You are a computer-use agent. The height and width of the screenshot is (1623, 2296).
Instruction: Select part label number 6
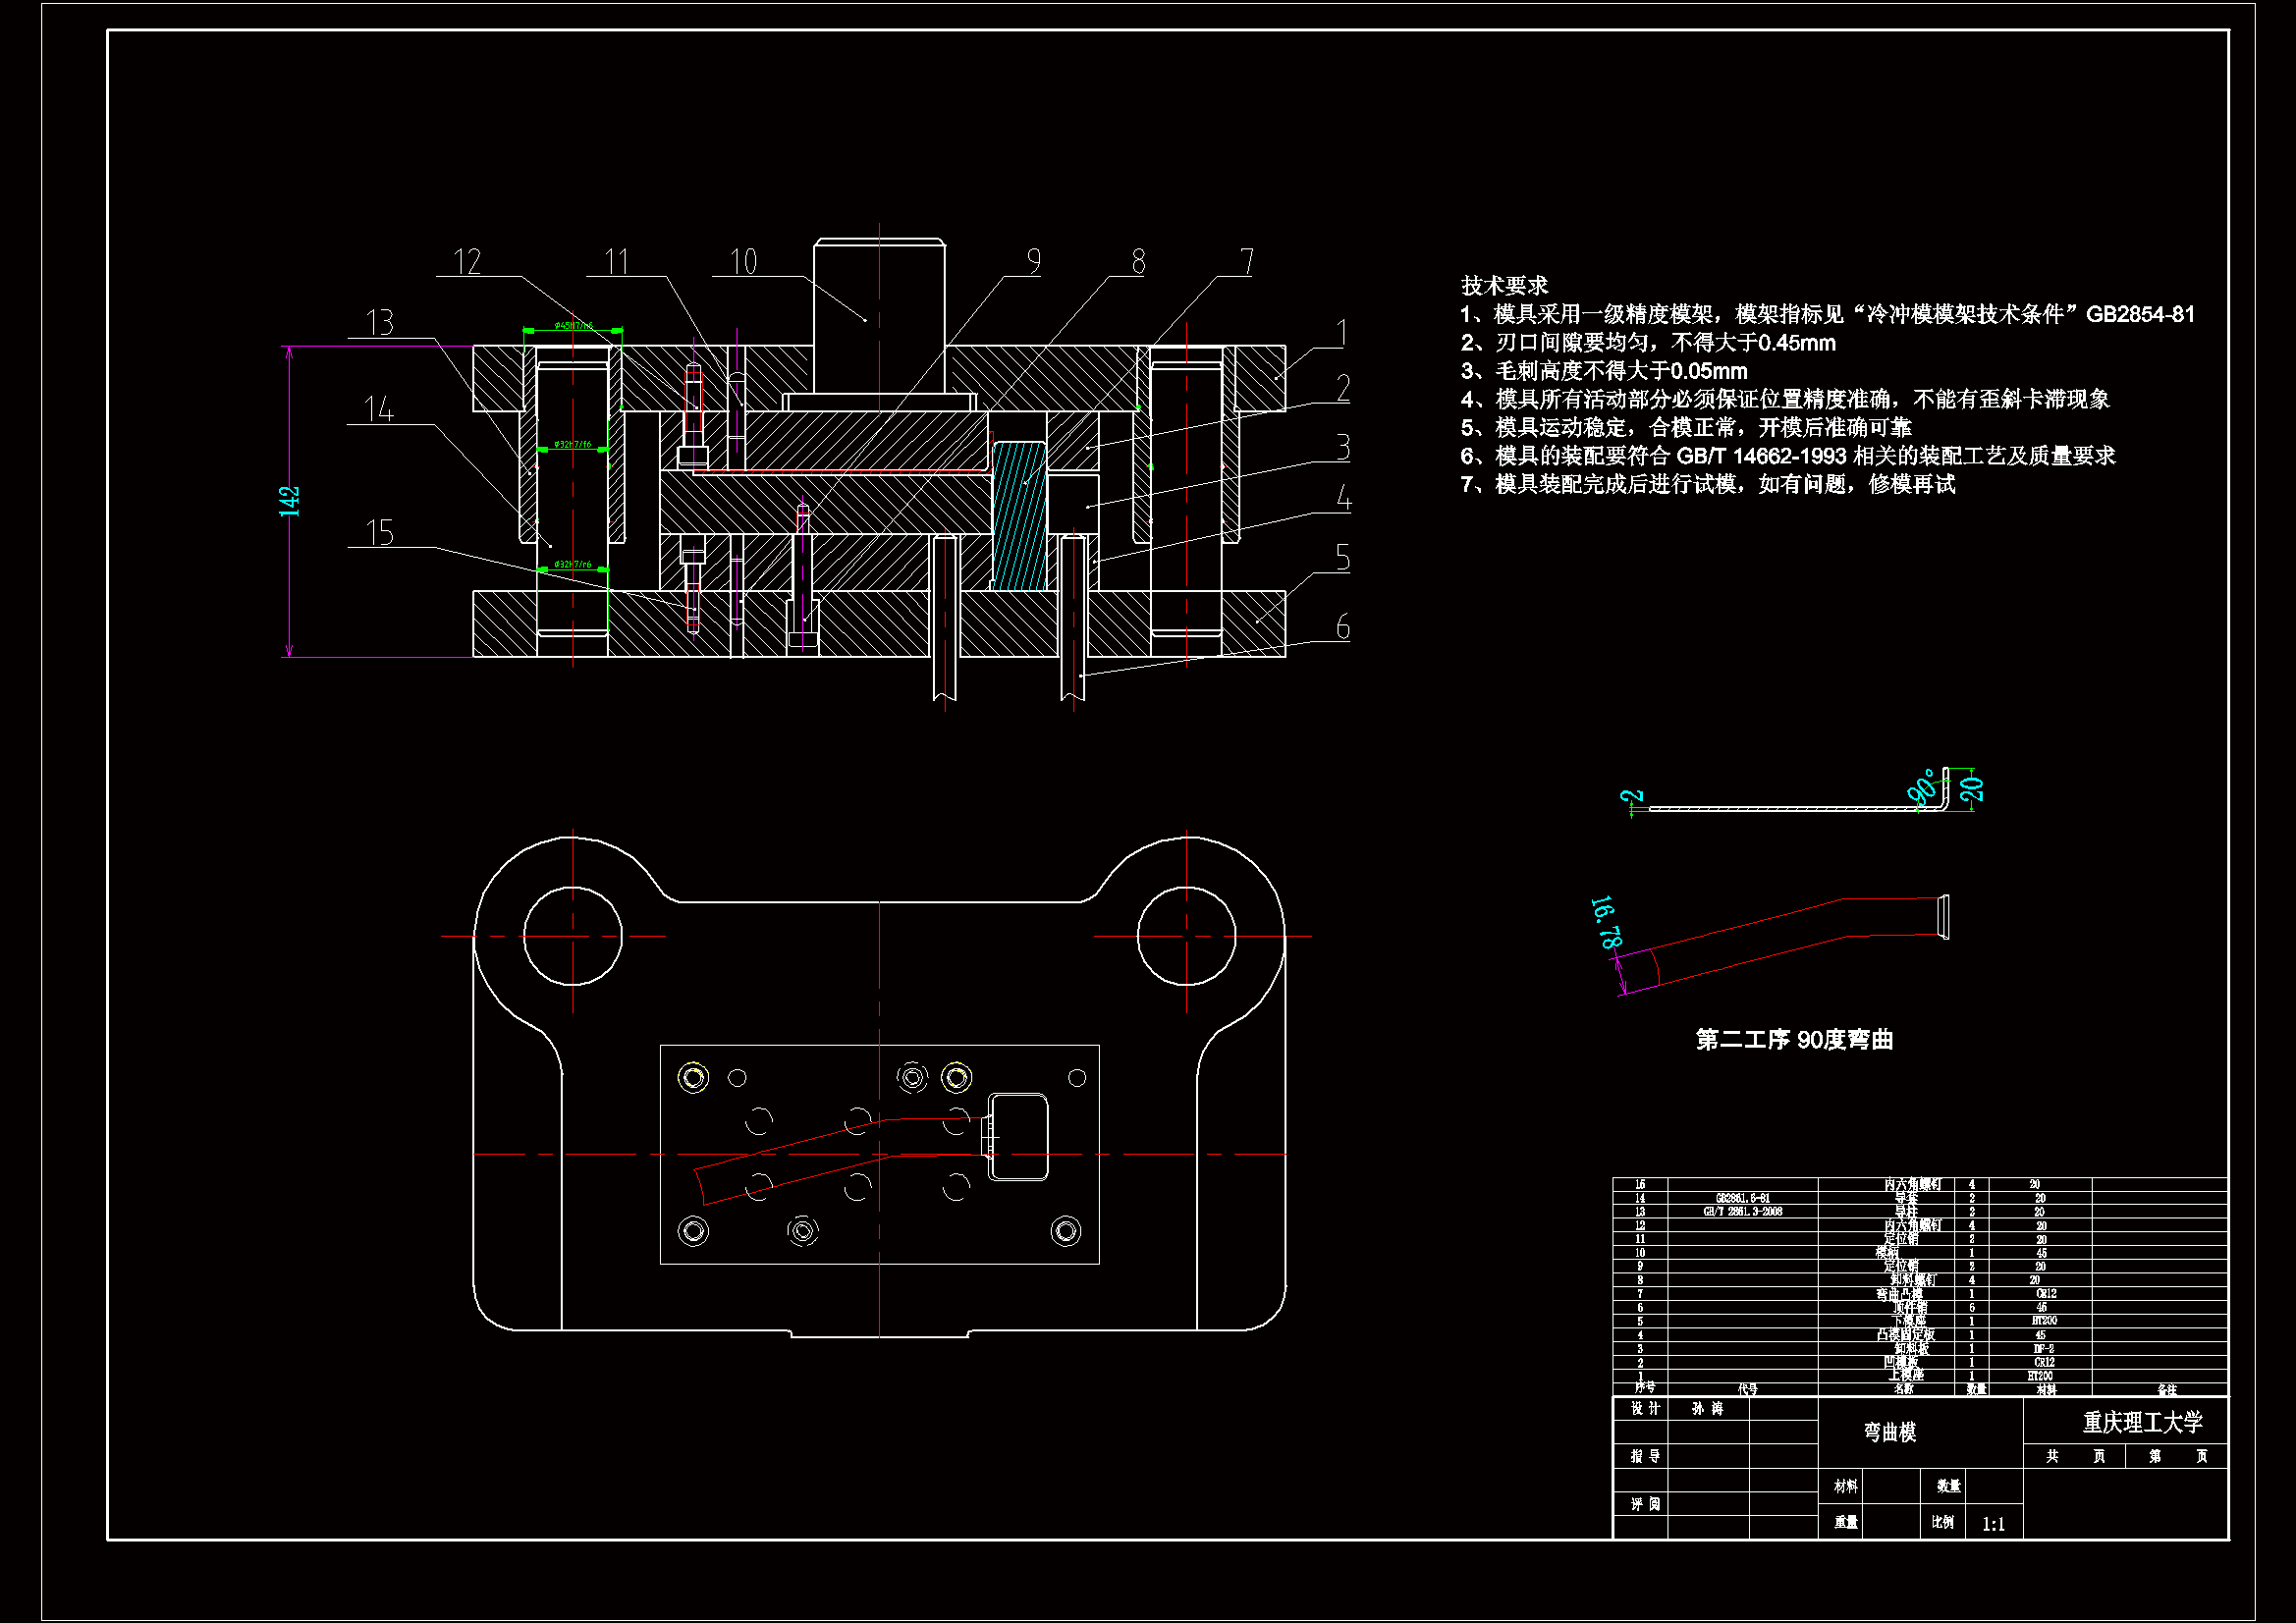click(x=1342, y=627)
